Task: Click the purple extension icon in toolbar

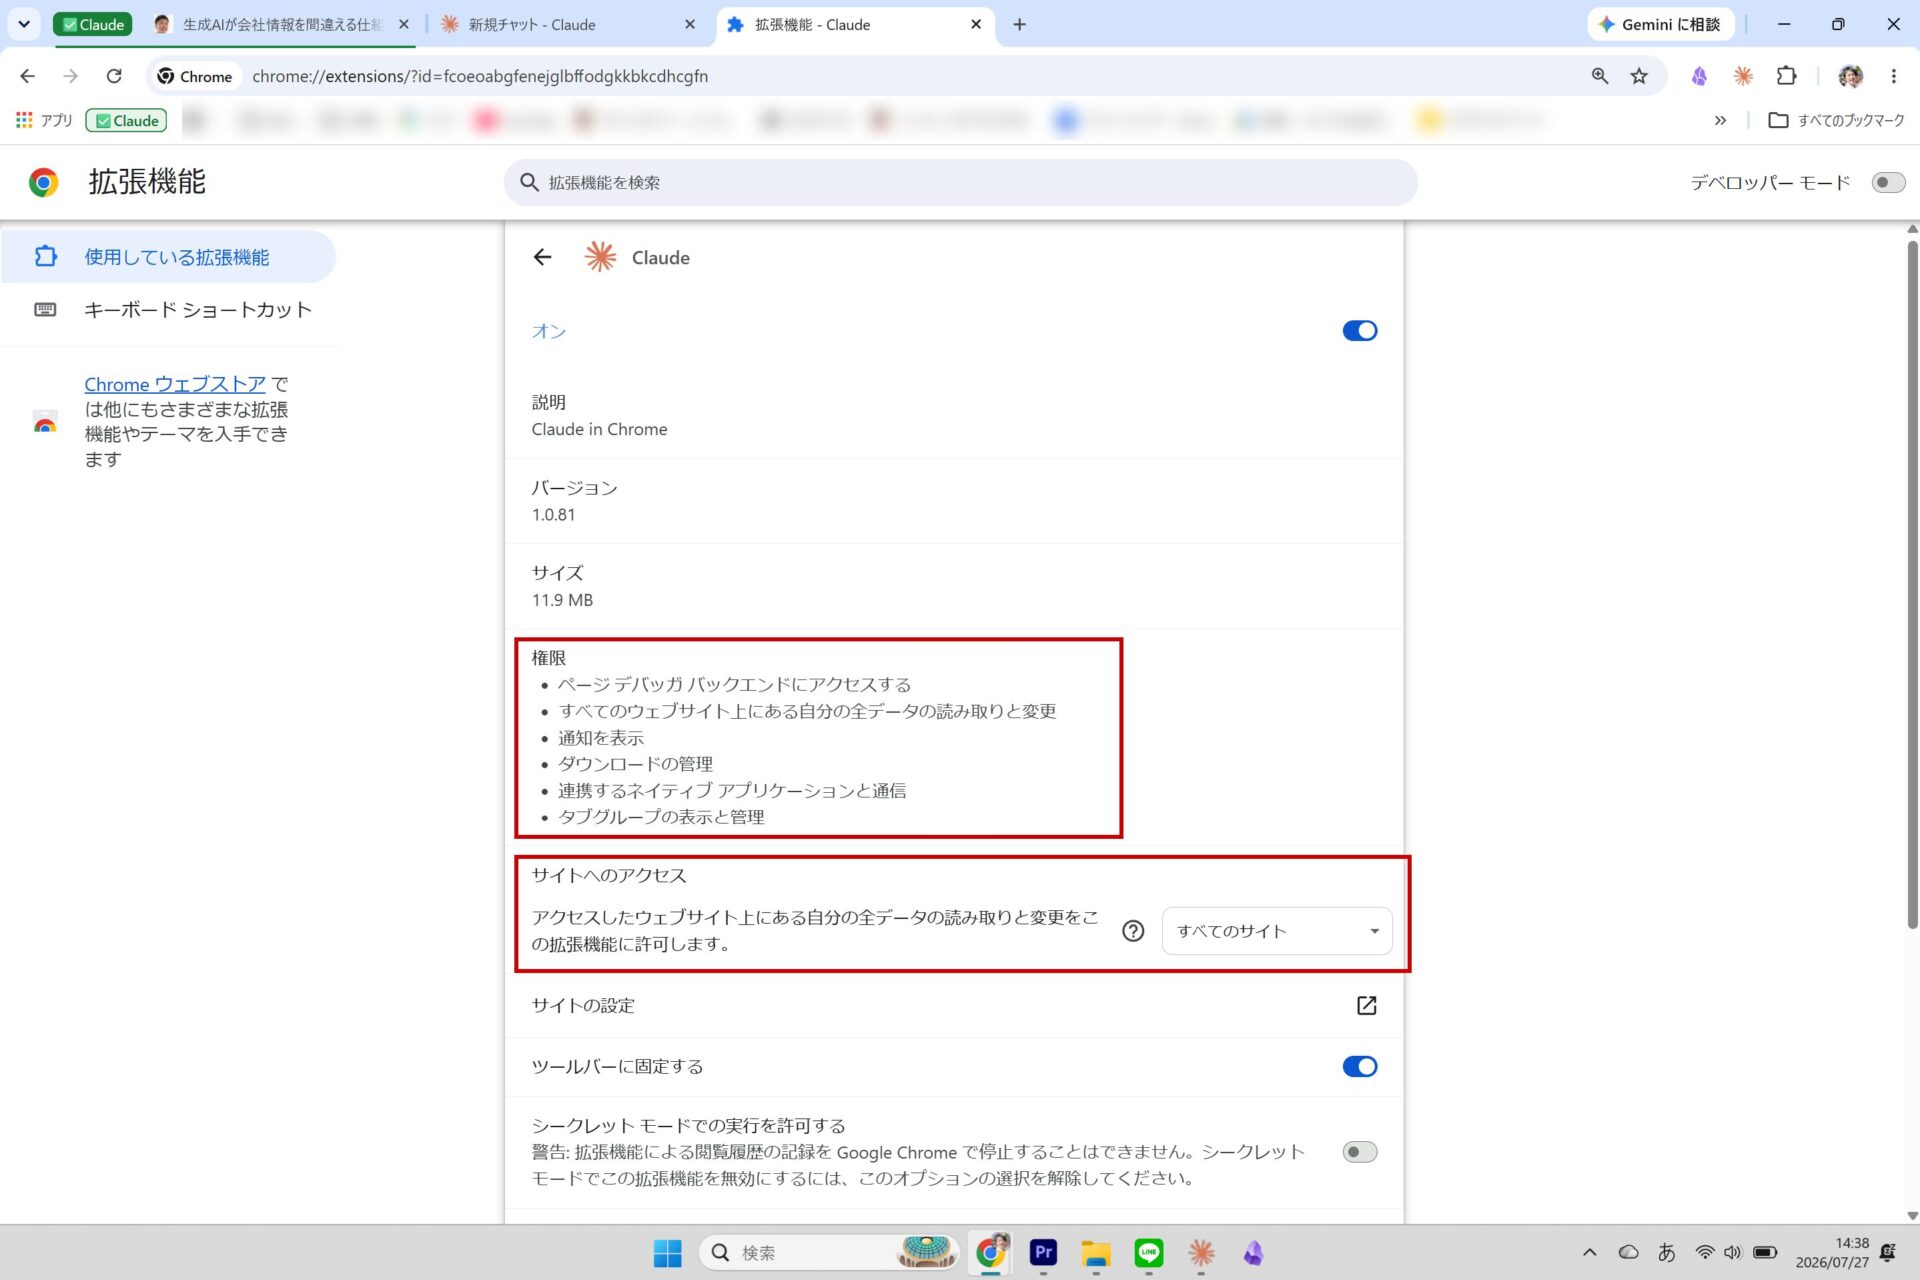Action: pyautogui.click(x=1699, y=76)
